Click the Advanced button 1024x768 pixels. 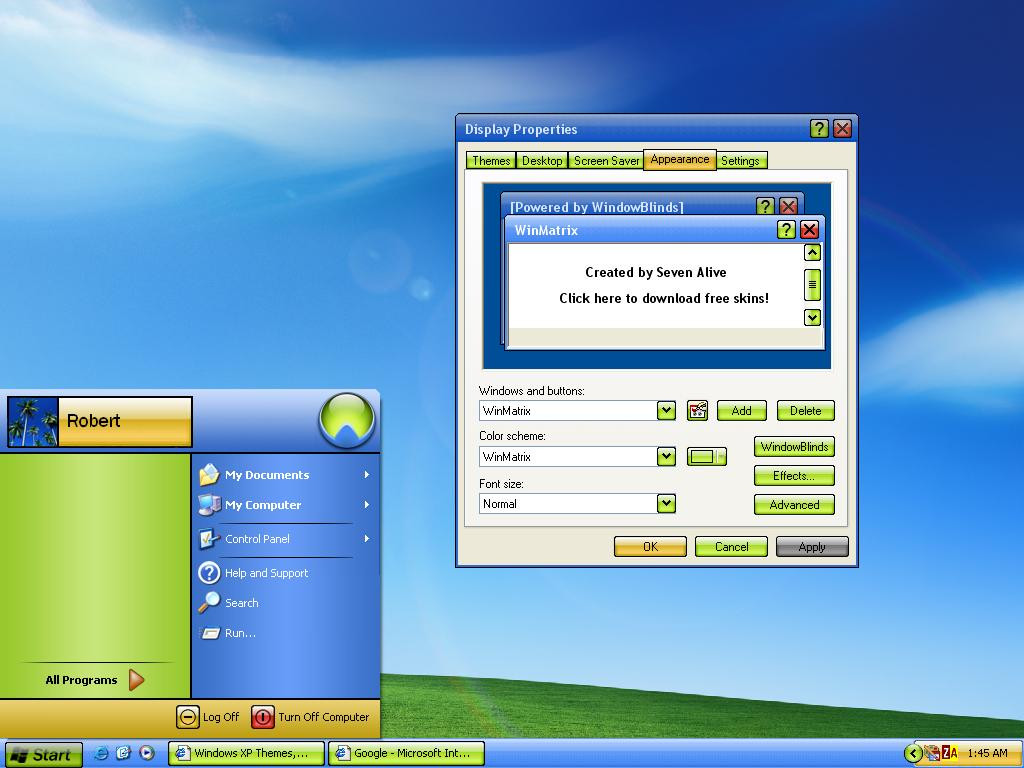[794, 505]
